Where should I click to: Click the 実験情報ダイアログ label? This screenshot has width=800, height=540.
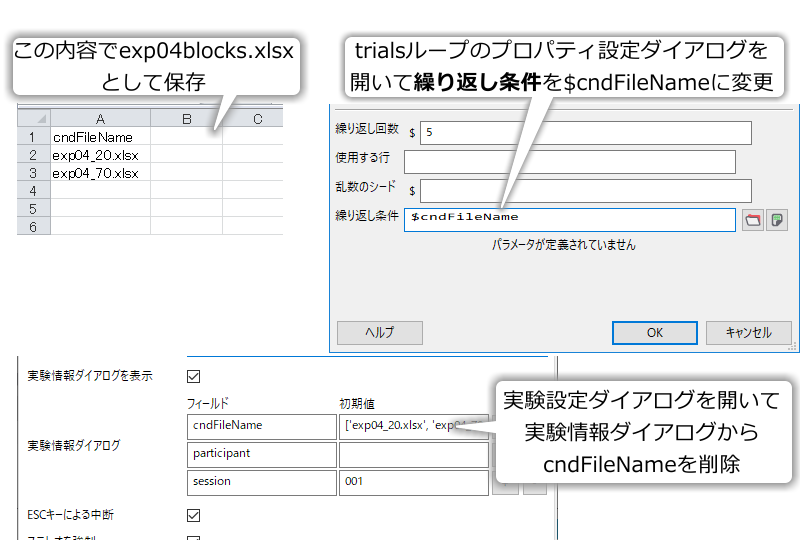tap(74, 446)
